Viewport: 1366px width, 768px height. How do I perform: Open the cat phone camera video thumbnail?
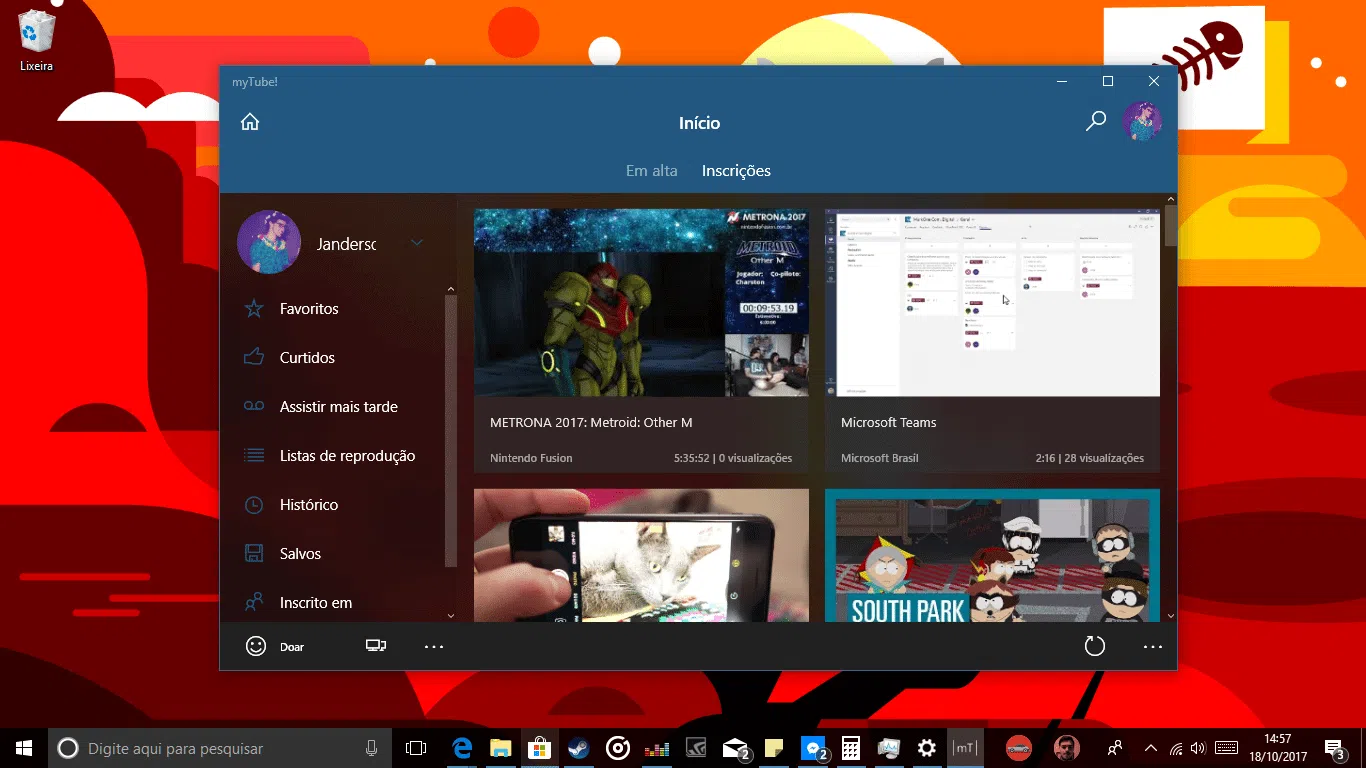click(641, 555)
